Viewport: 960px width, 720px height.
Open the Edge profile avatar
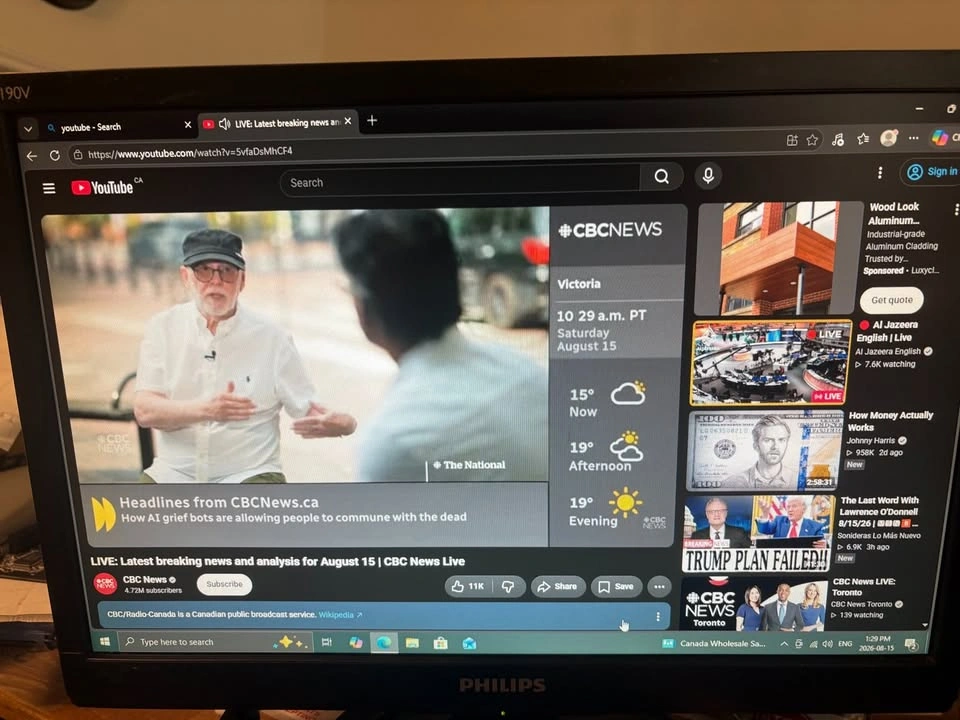click(x=888, y=138)
